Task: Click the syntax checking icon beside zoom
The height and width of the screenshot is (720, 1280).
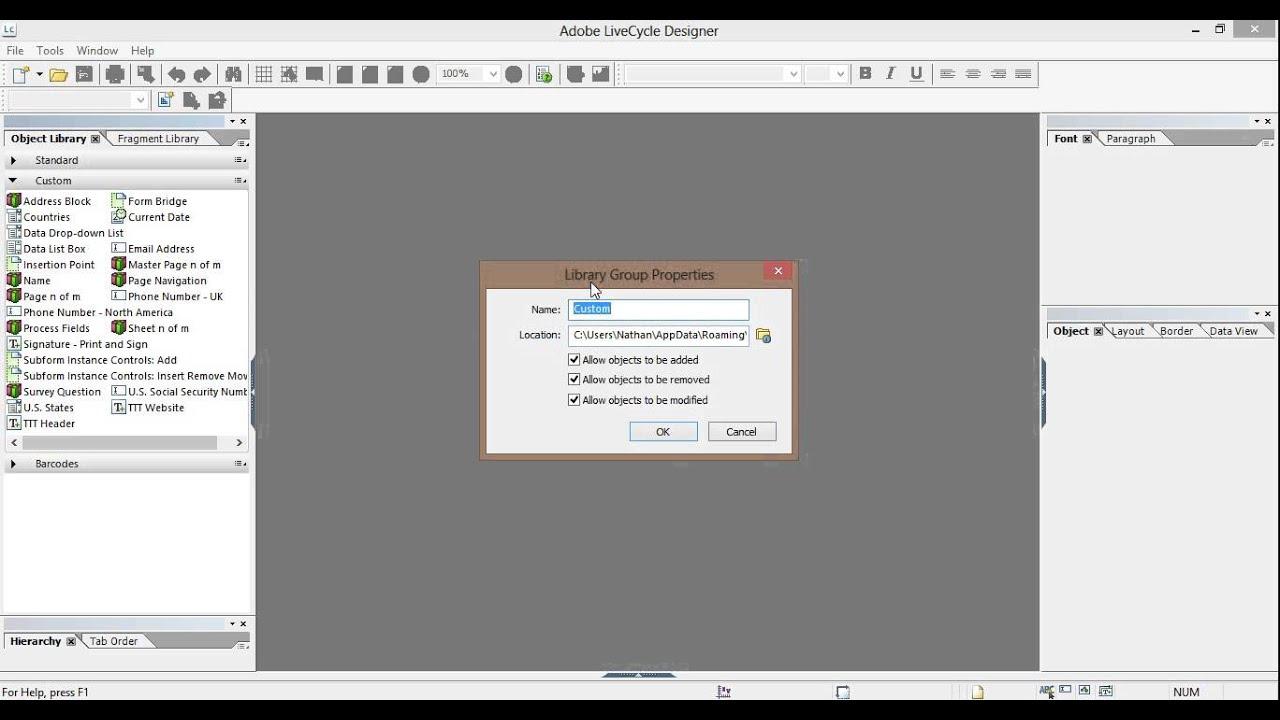Action: click(544, 74)
